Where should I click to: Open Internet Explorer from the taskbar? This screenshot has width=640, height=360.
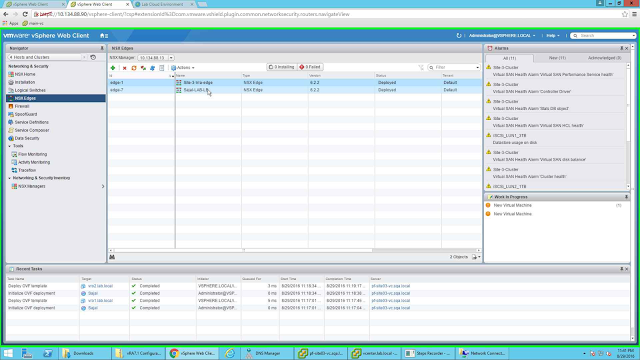point(230,353)
